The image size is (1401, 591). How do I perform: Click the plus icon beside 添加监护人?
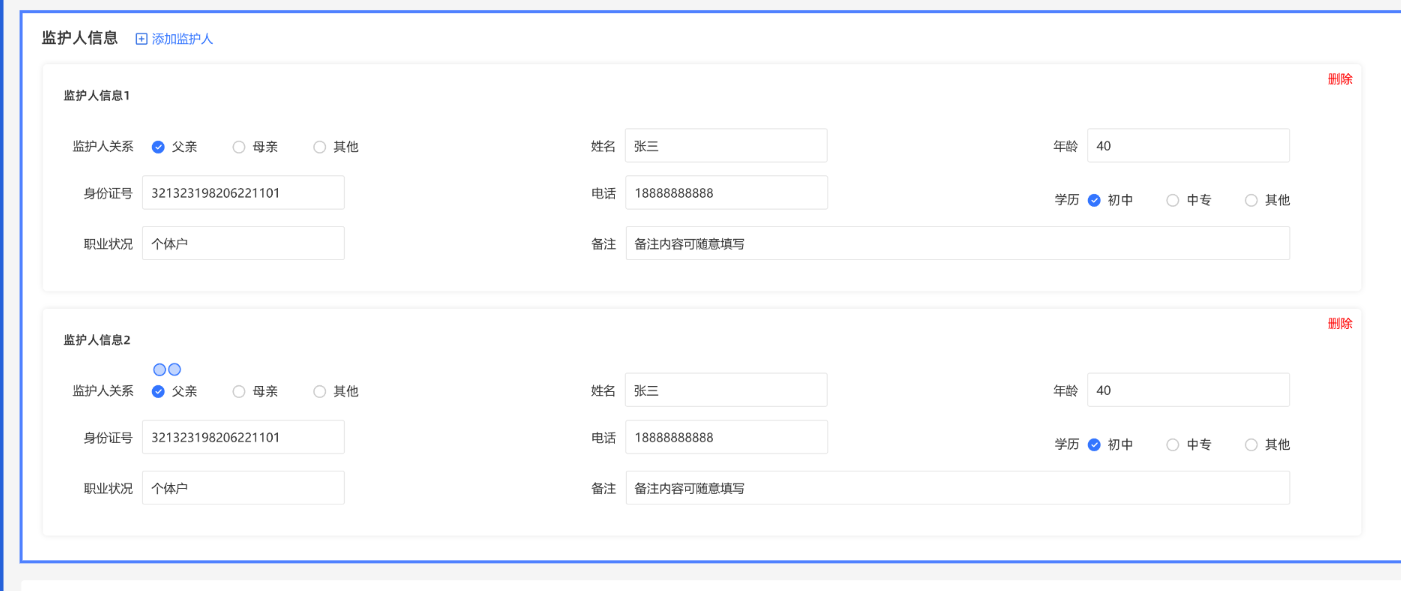click(x=141, y=39)
